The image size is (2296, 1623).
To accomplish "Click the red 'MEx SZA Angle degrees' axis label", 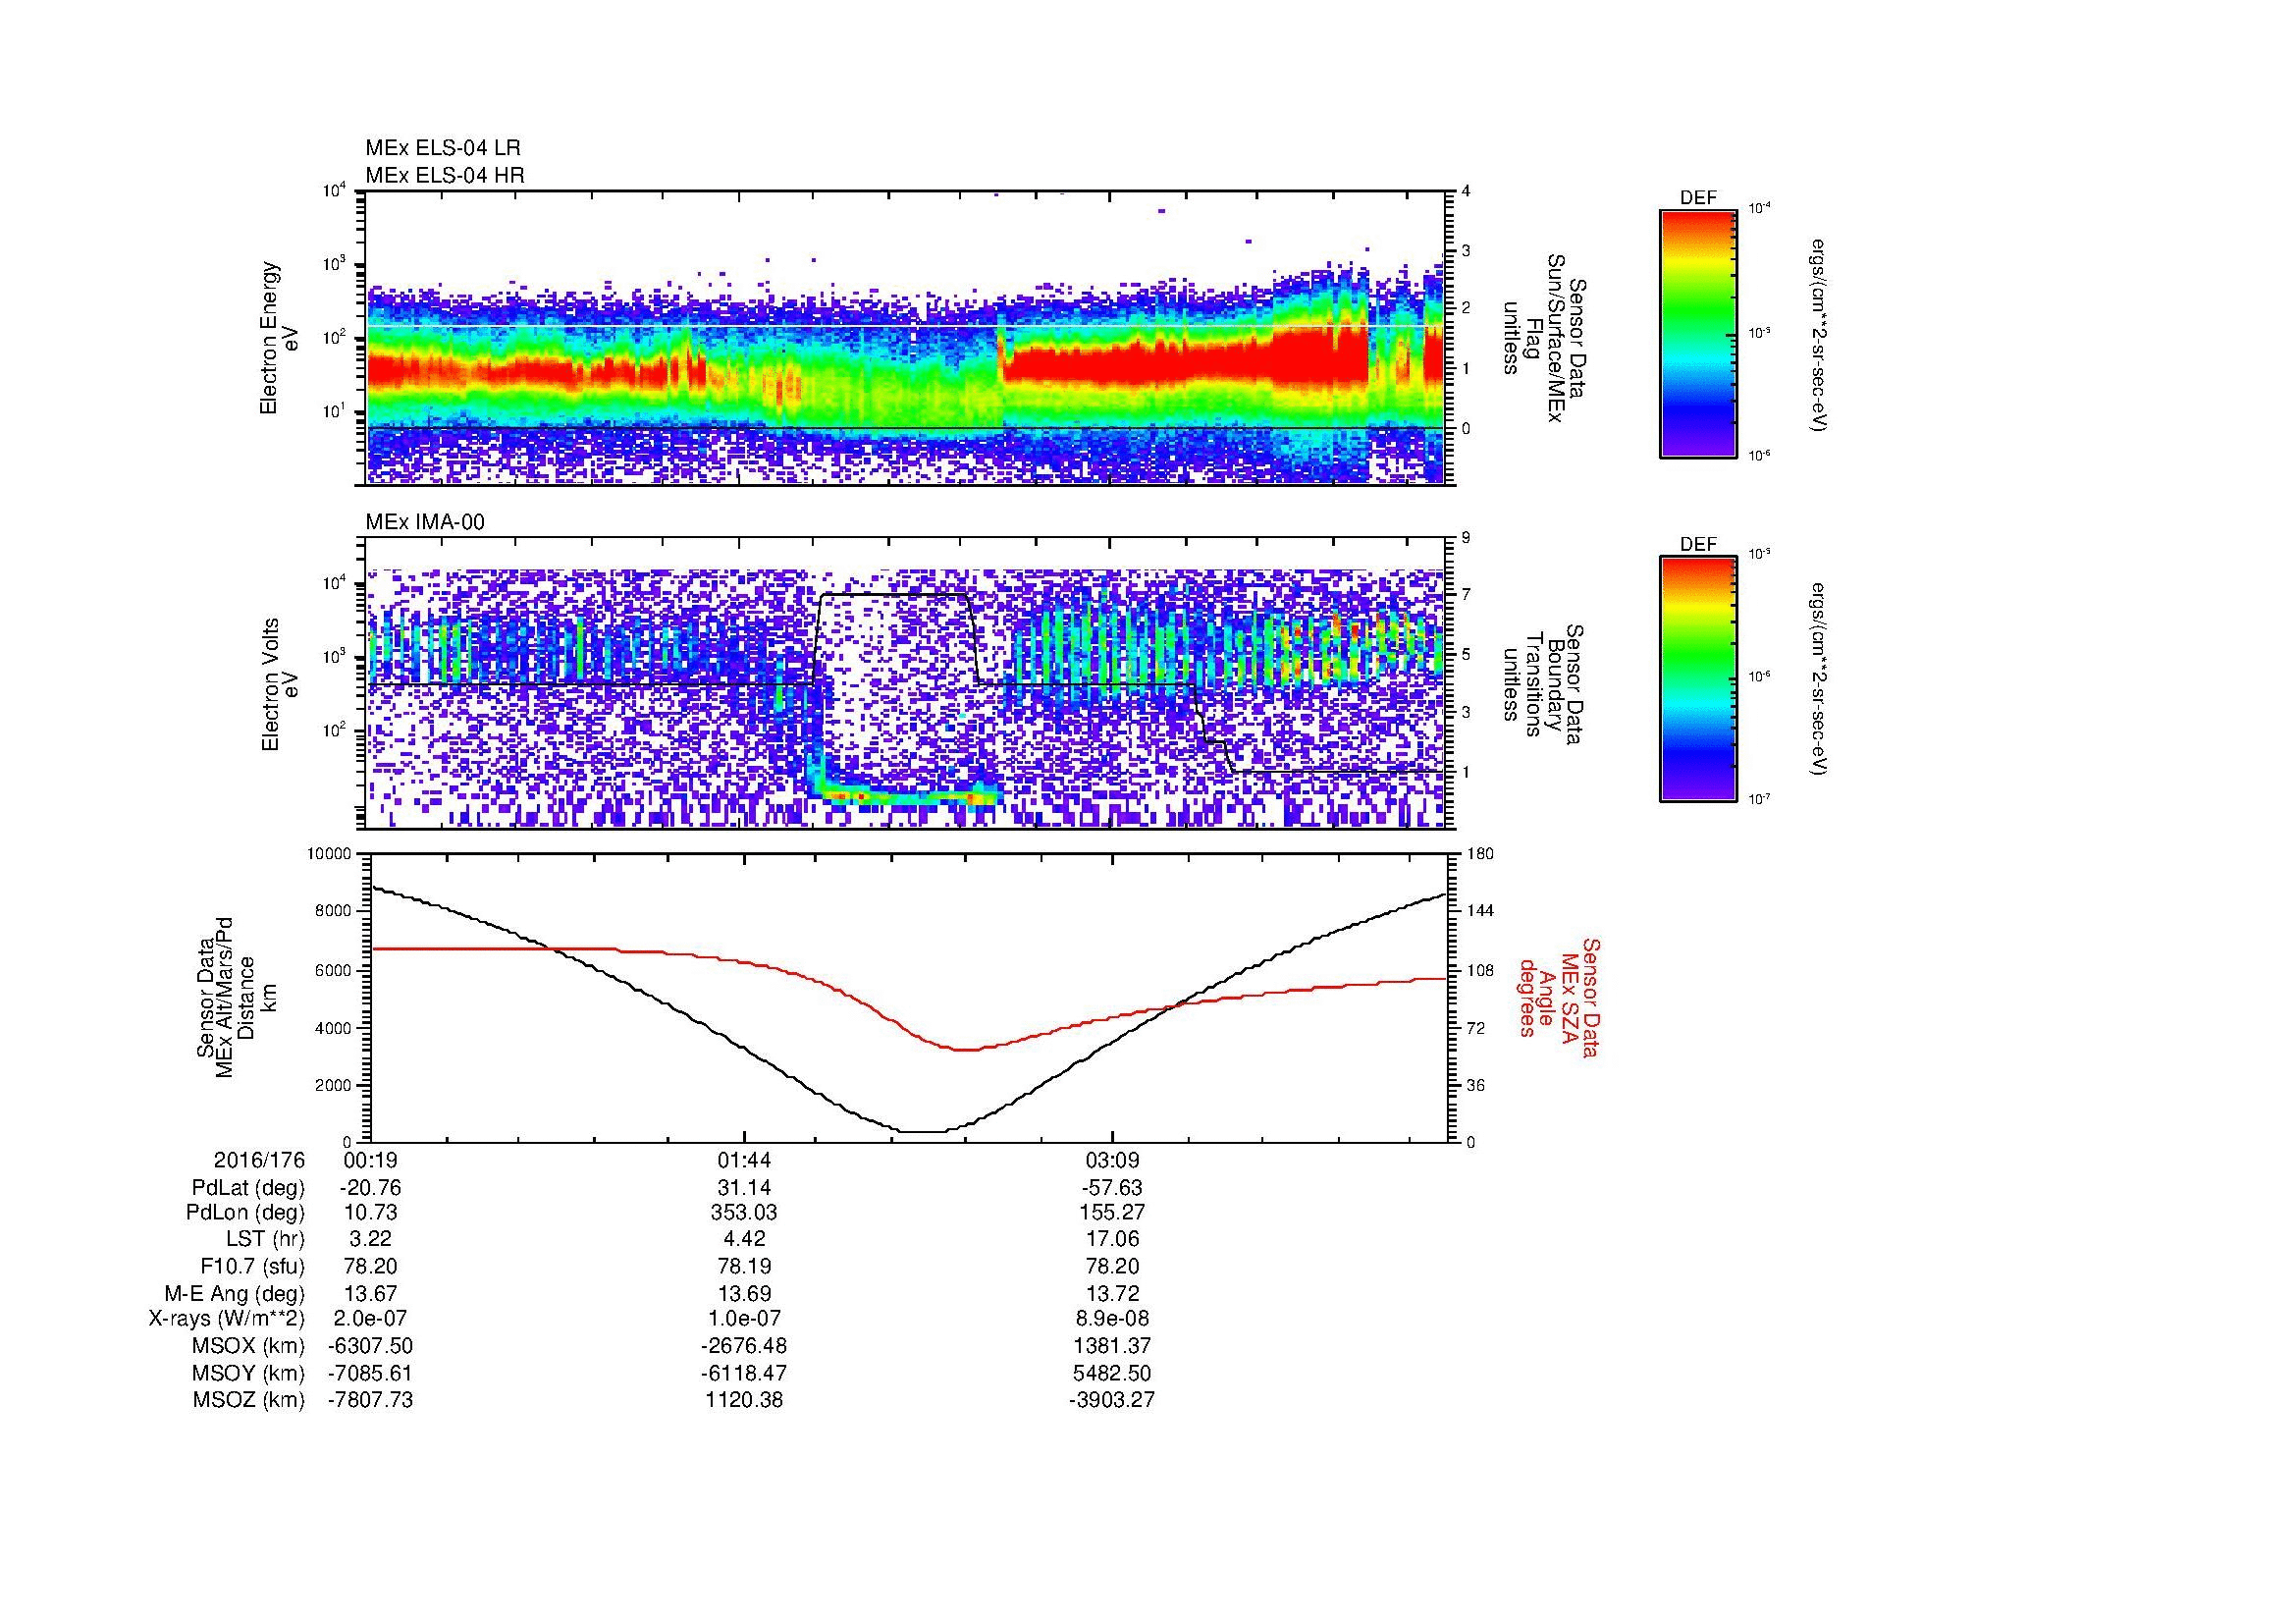I will pos(1560,997).
